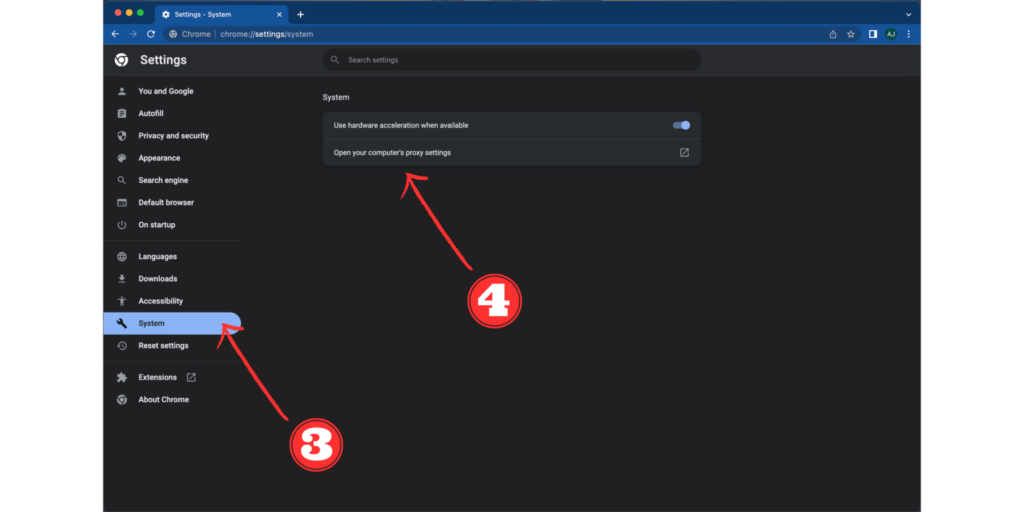Open a new tab with the plus button
This screenshot has height=512, width=1024.
(300, 14)
